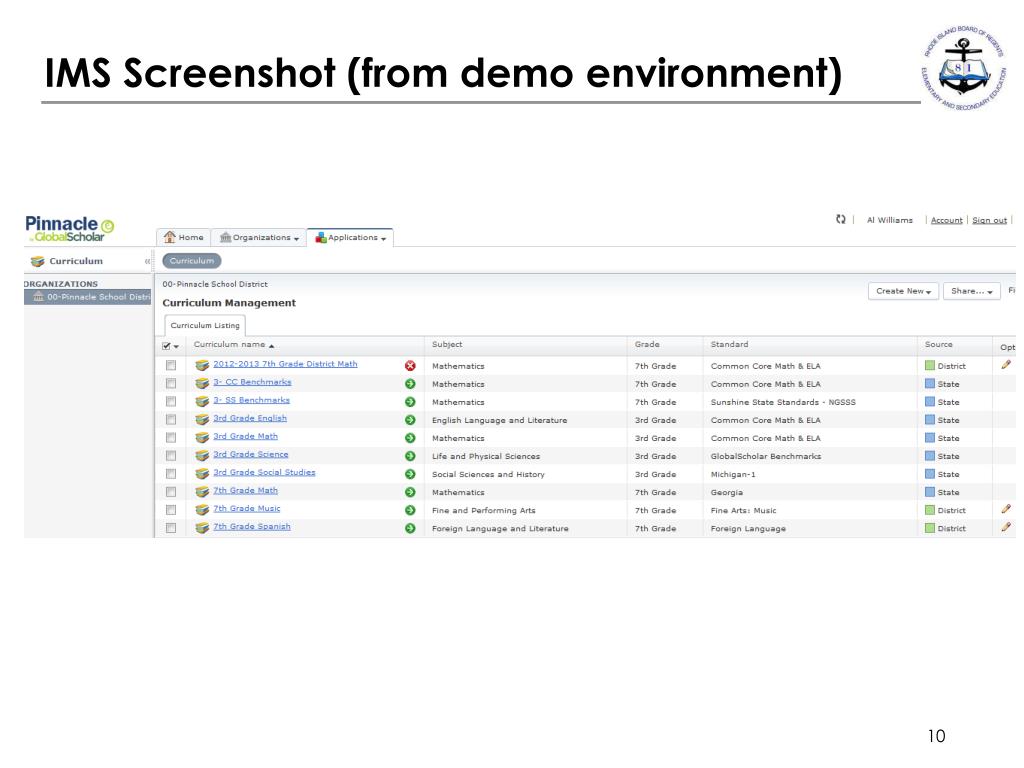This screenshot has width=1024, height=768.
Task: Tick the checkbox for 3rd Grade Math
Action: [171, 438]
